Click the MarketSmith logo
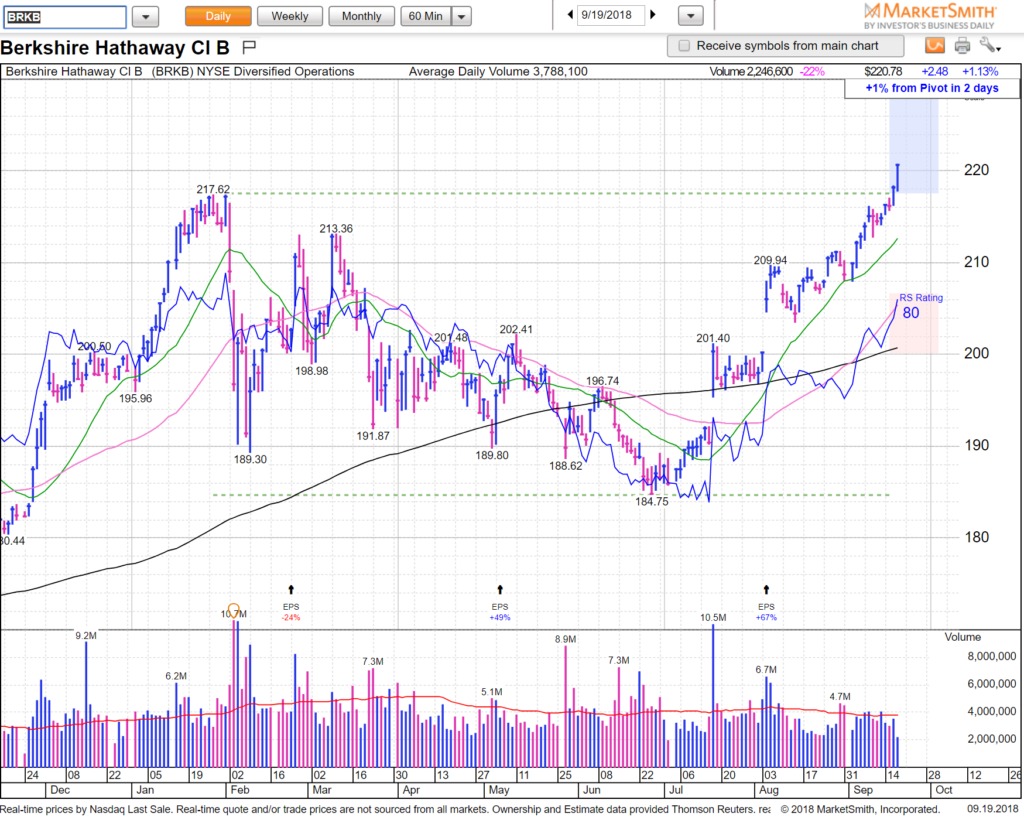The height and width of the screenshot is (827, 1024). coord(930,16)
